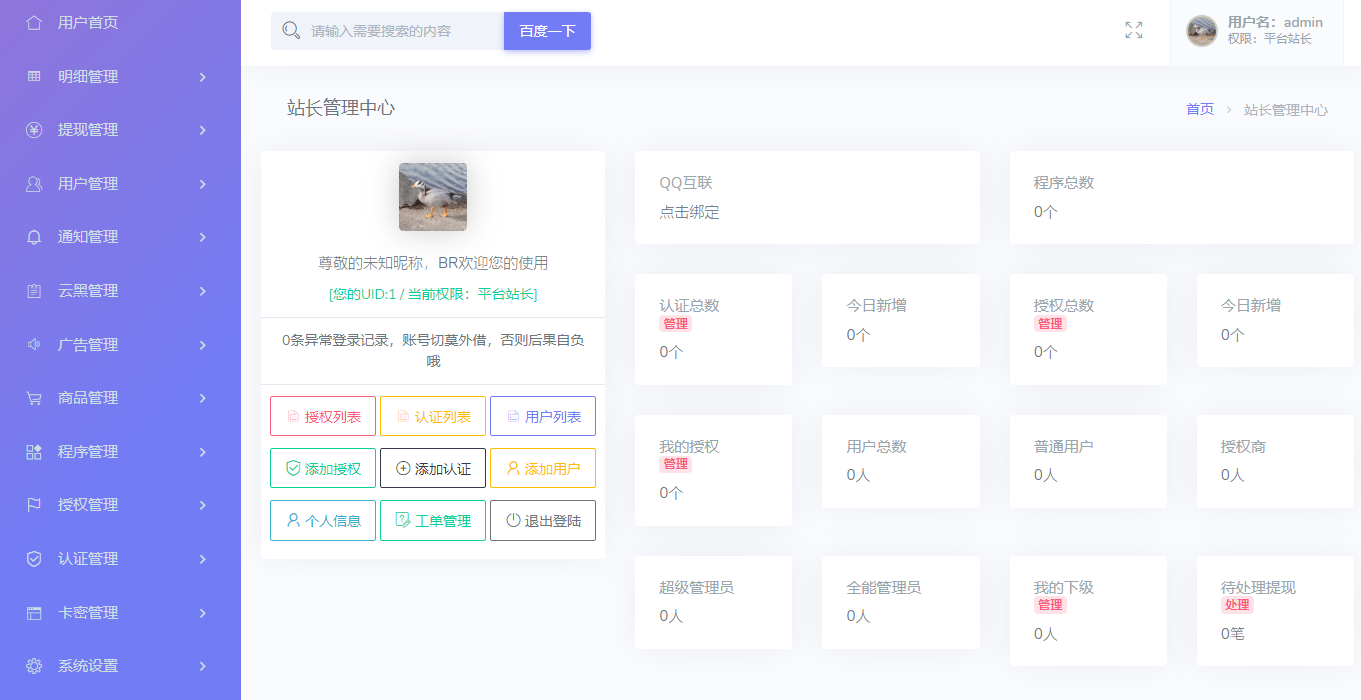Click the fullscreen expand icon in header
The height and width of the screenshot is (700, 1361).
(x=1133, y=30)
